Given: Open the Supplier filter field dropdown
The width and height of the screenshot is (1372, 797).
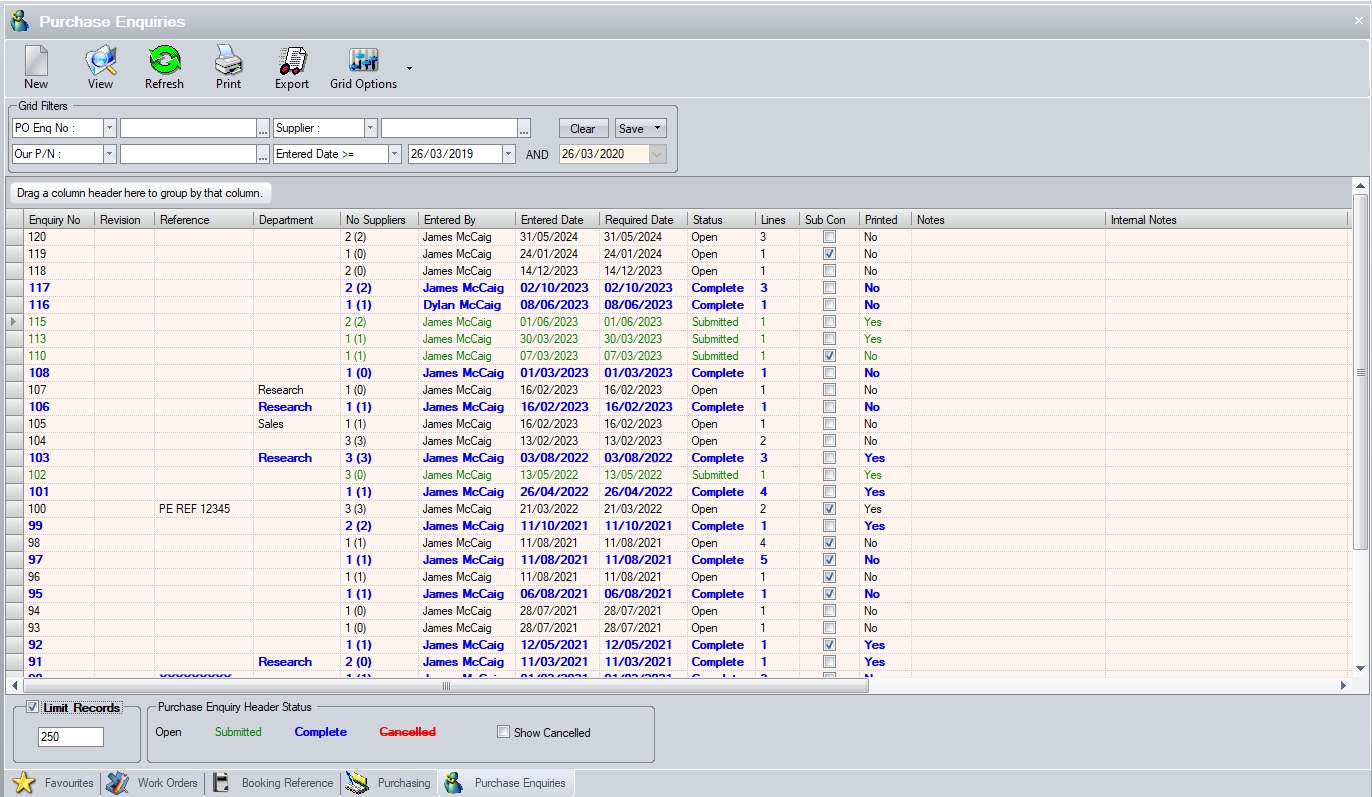Looking at the screenshot, I should (x=370, y=129).
